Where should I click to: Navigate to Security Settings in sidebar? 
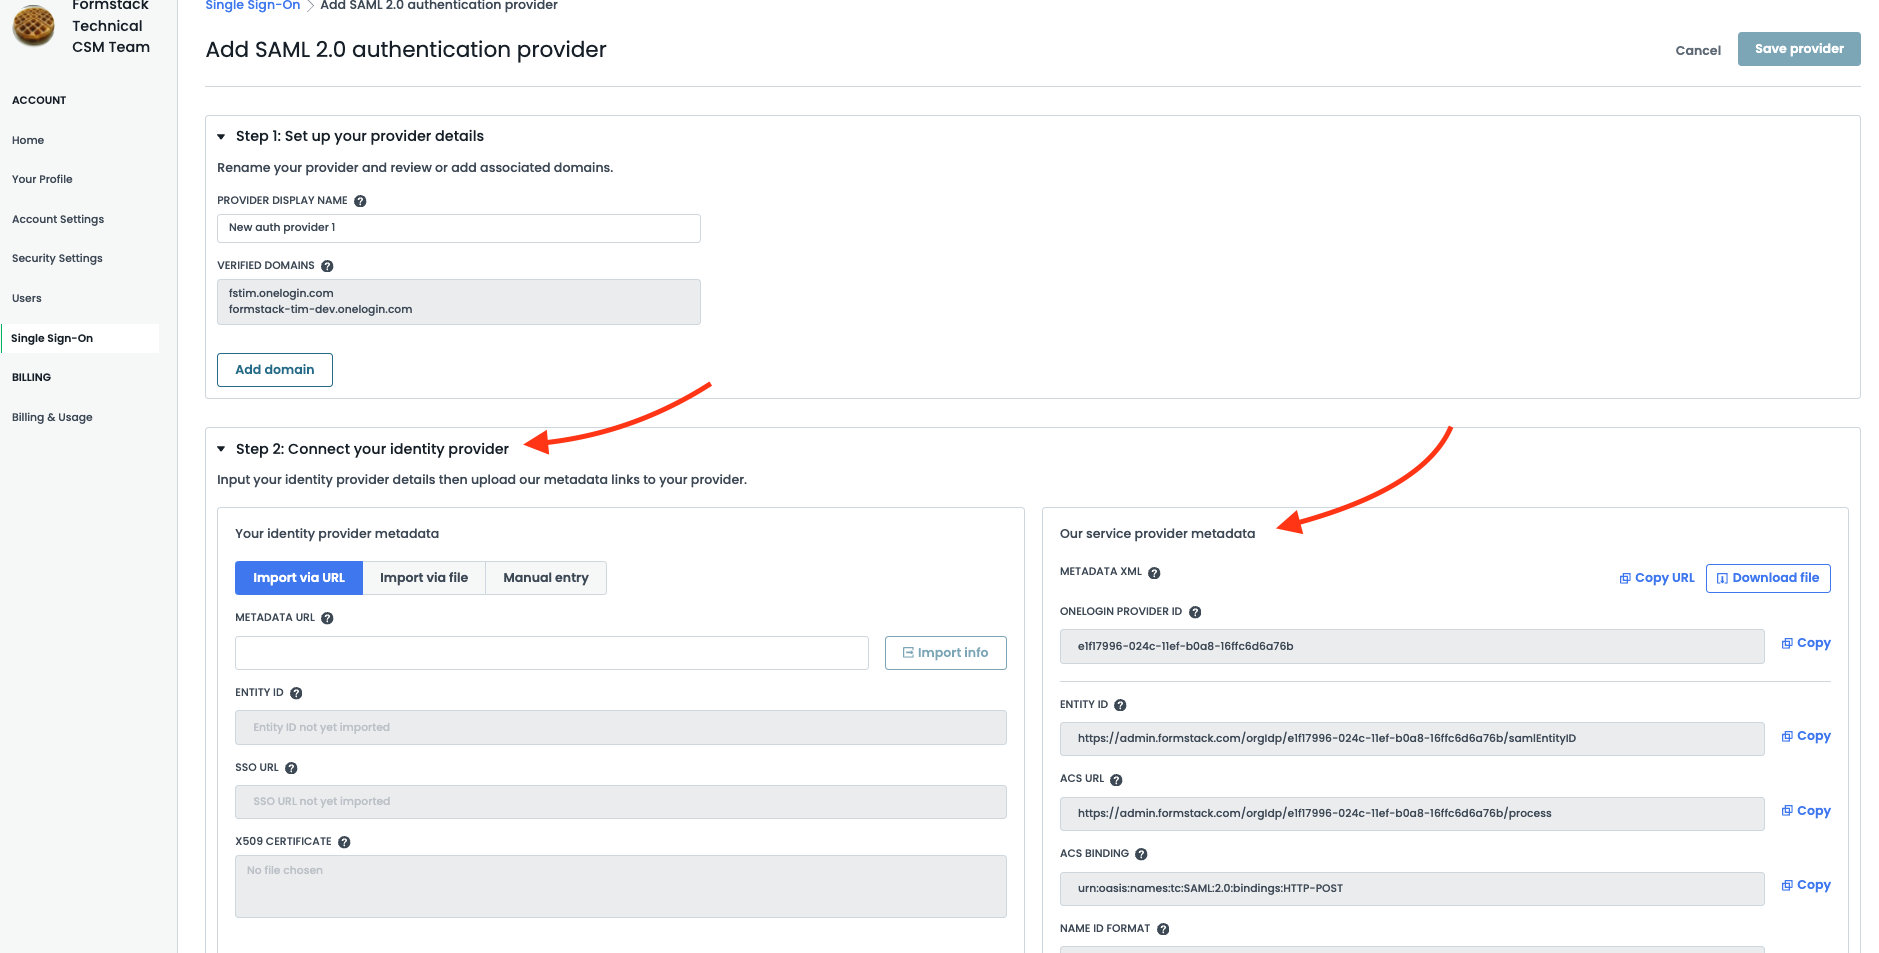[57, 258]
